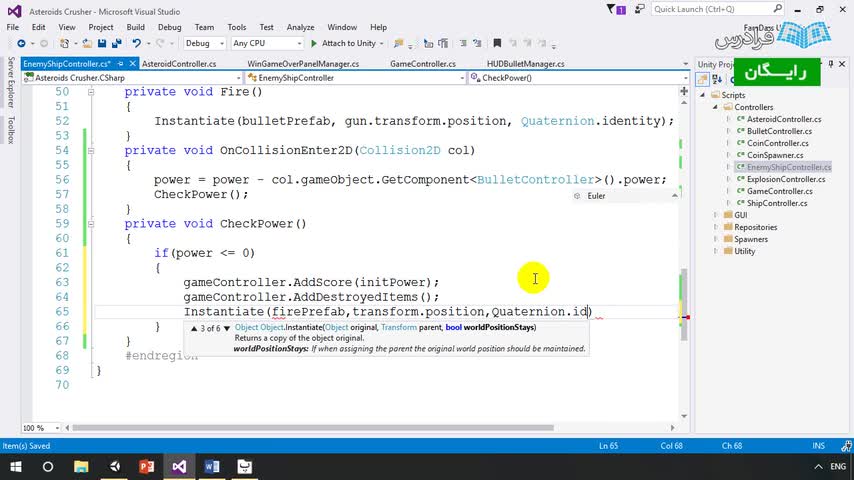Click the green Attach to Unity play icon
The height and width of the screenshot is (480, 854).
point(314,43)
